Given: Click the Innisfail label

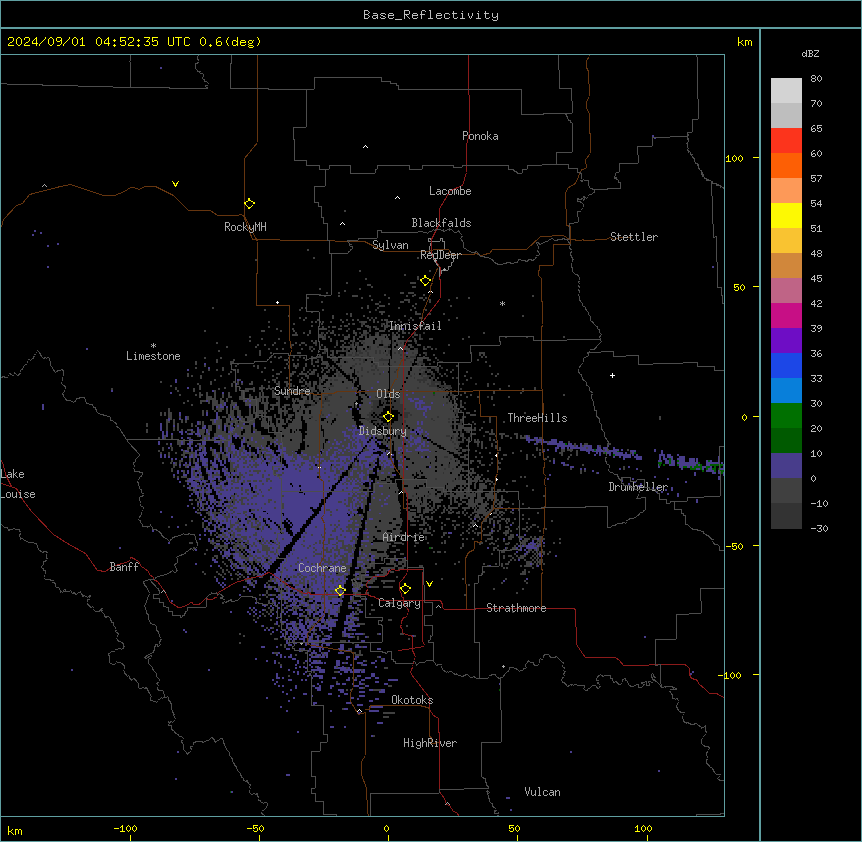Looking at the screenshot, I should point(415,326).
